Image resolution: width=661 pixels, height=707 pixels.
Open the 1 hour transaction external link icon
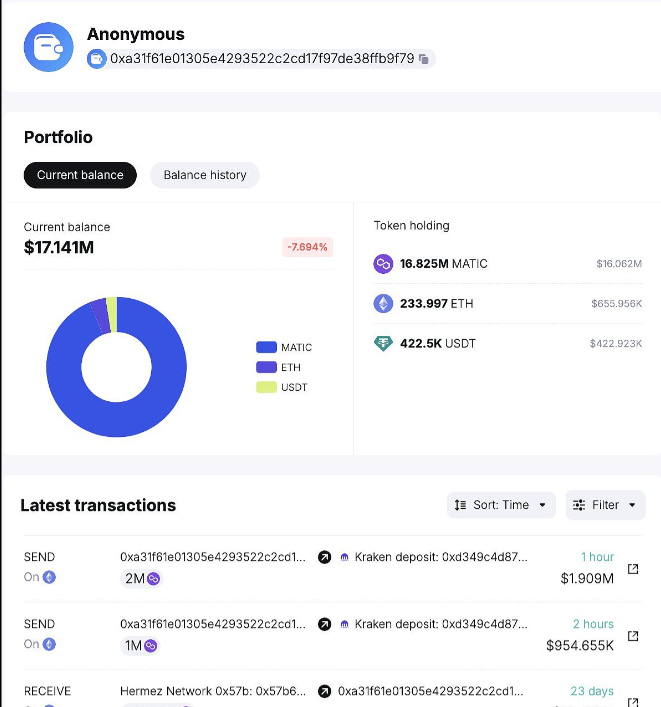click(x=633, y=569)
